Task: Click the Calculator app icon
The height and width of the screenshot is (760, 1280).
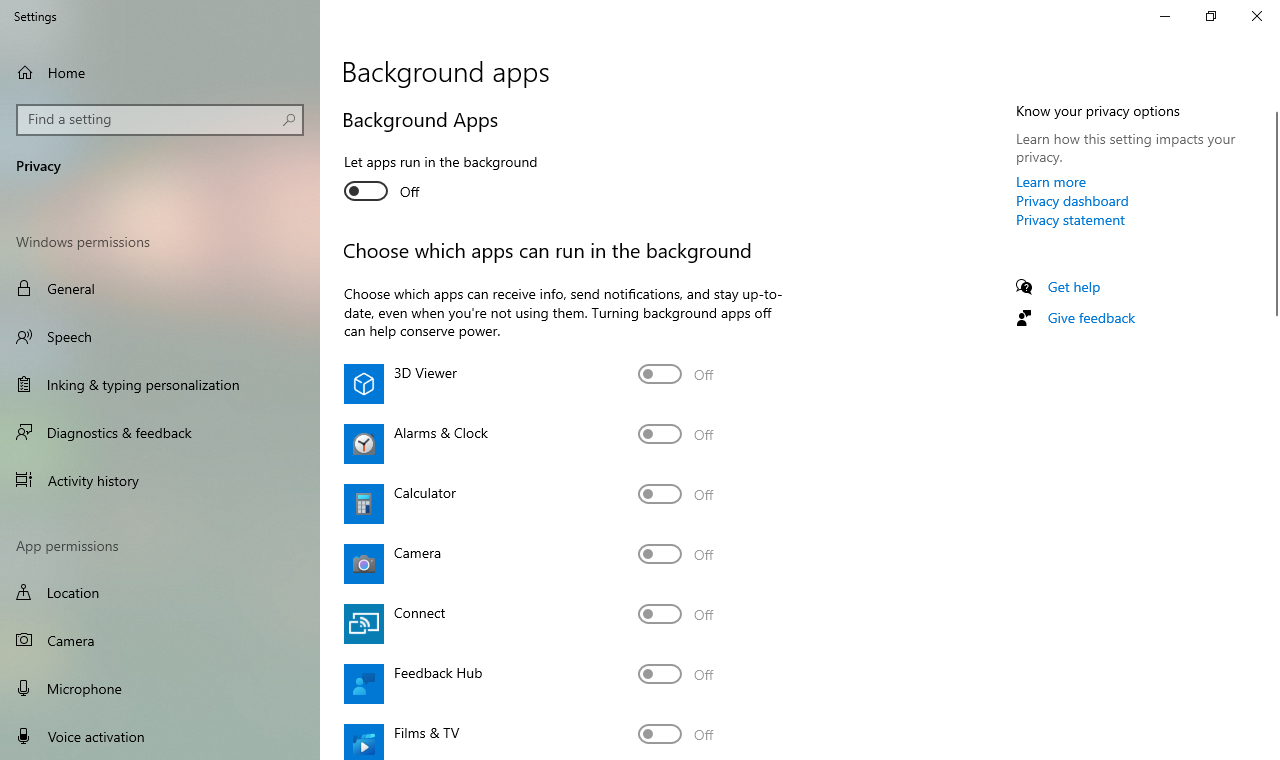Action: [364, 504]
